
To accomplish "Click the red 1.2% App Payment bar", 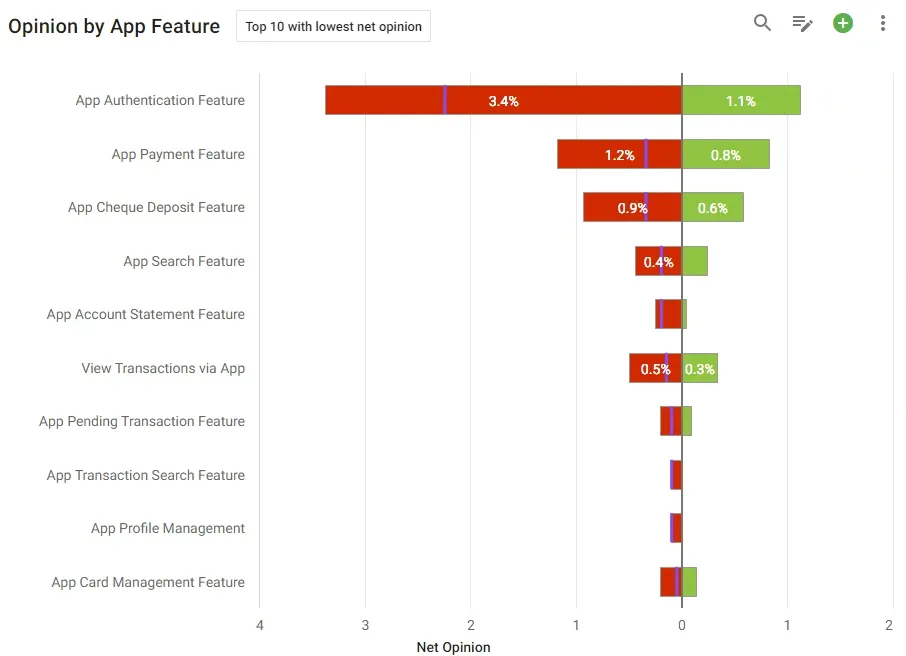I will (x=619, y=154).
